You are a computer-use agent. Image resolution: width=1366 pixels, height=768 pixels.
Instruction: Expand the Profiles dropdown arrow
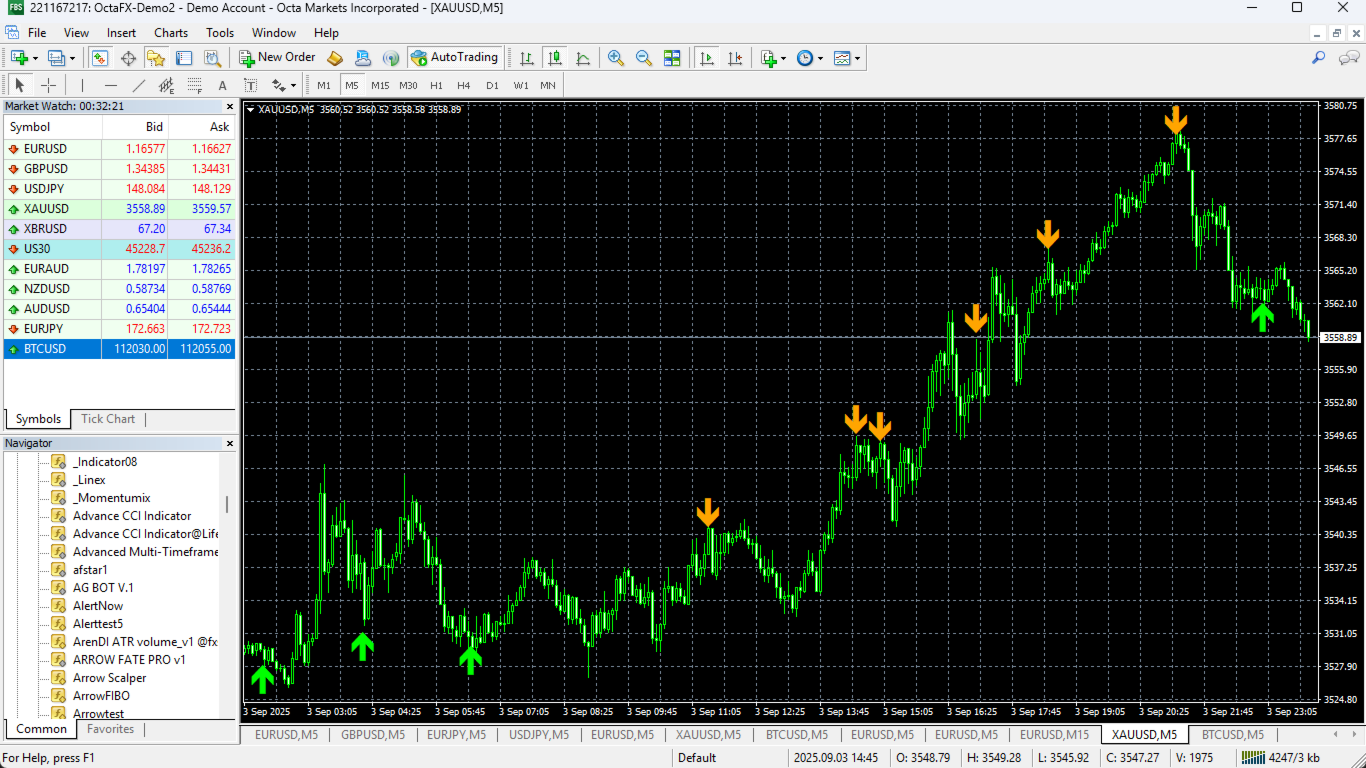click(x=72, y=58)
